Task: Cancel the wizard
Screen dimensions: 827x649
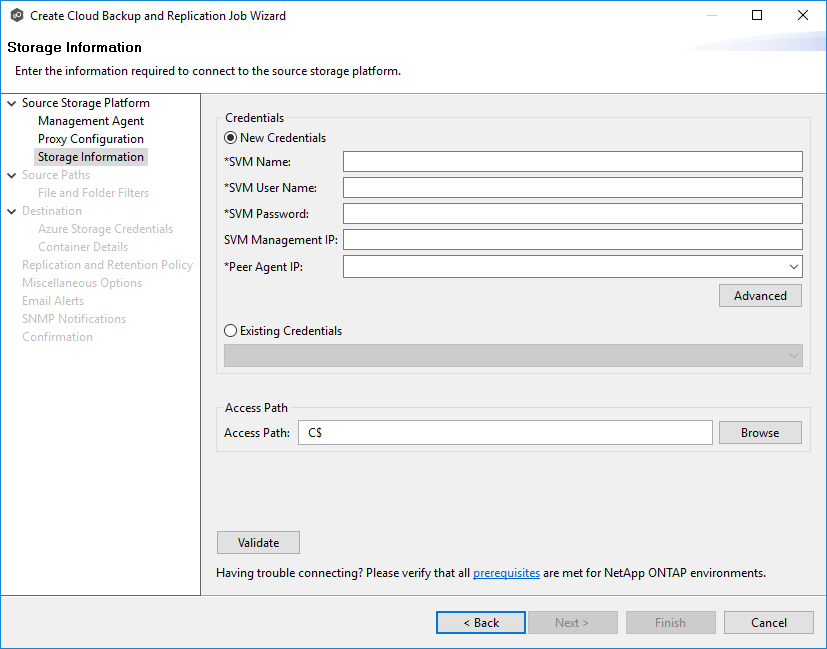Action: point(768,623)
